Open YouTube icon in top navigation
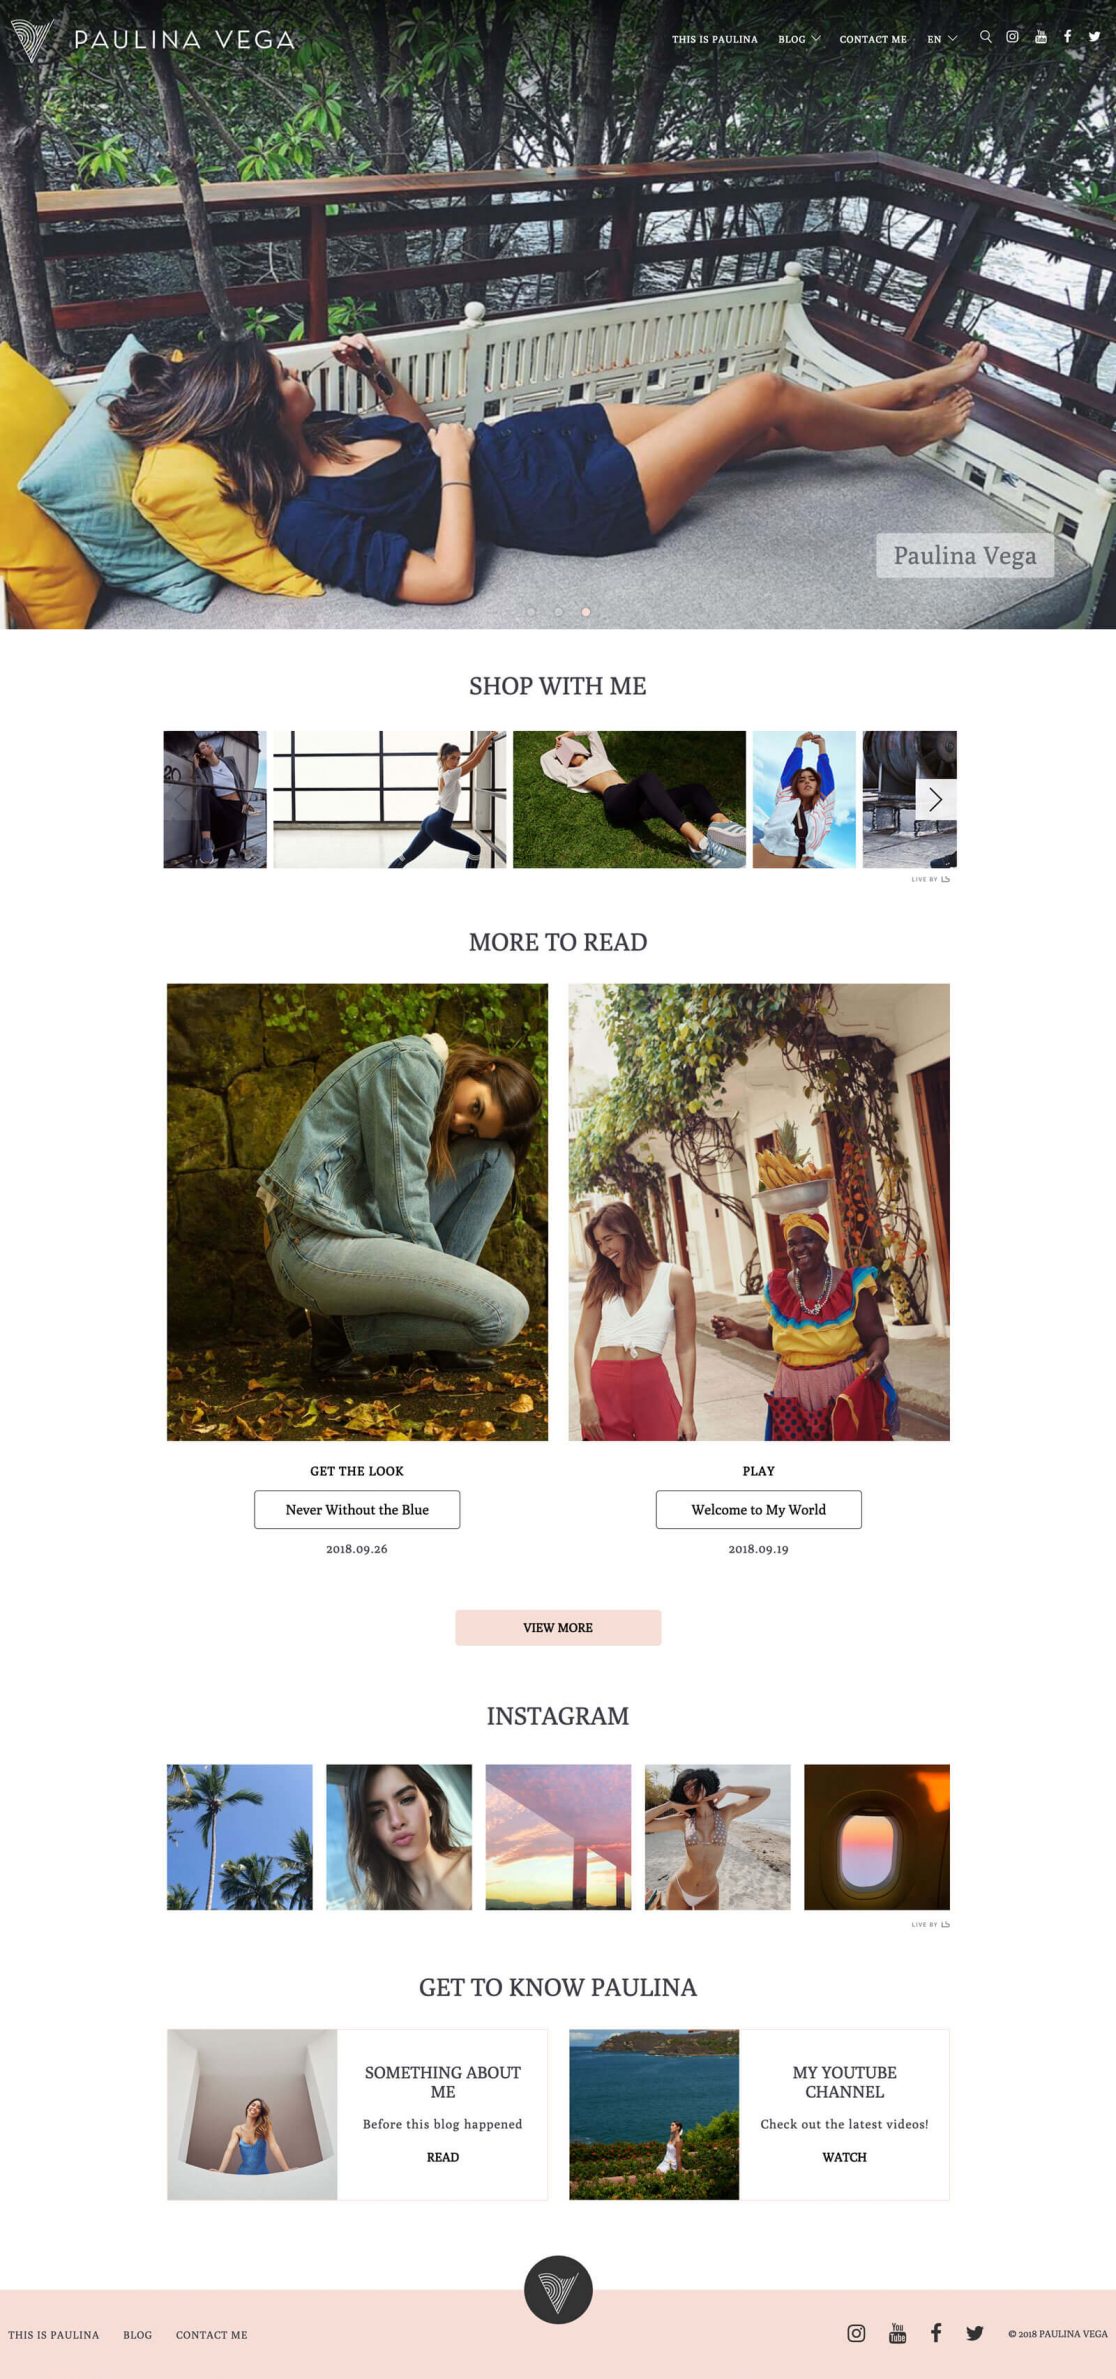Screen dimensions: 1116x2379 tap(1040, 37)
